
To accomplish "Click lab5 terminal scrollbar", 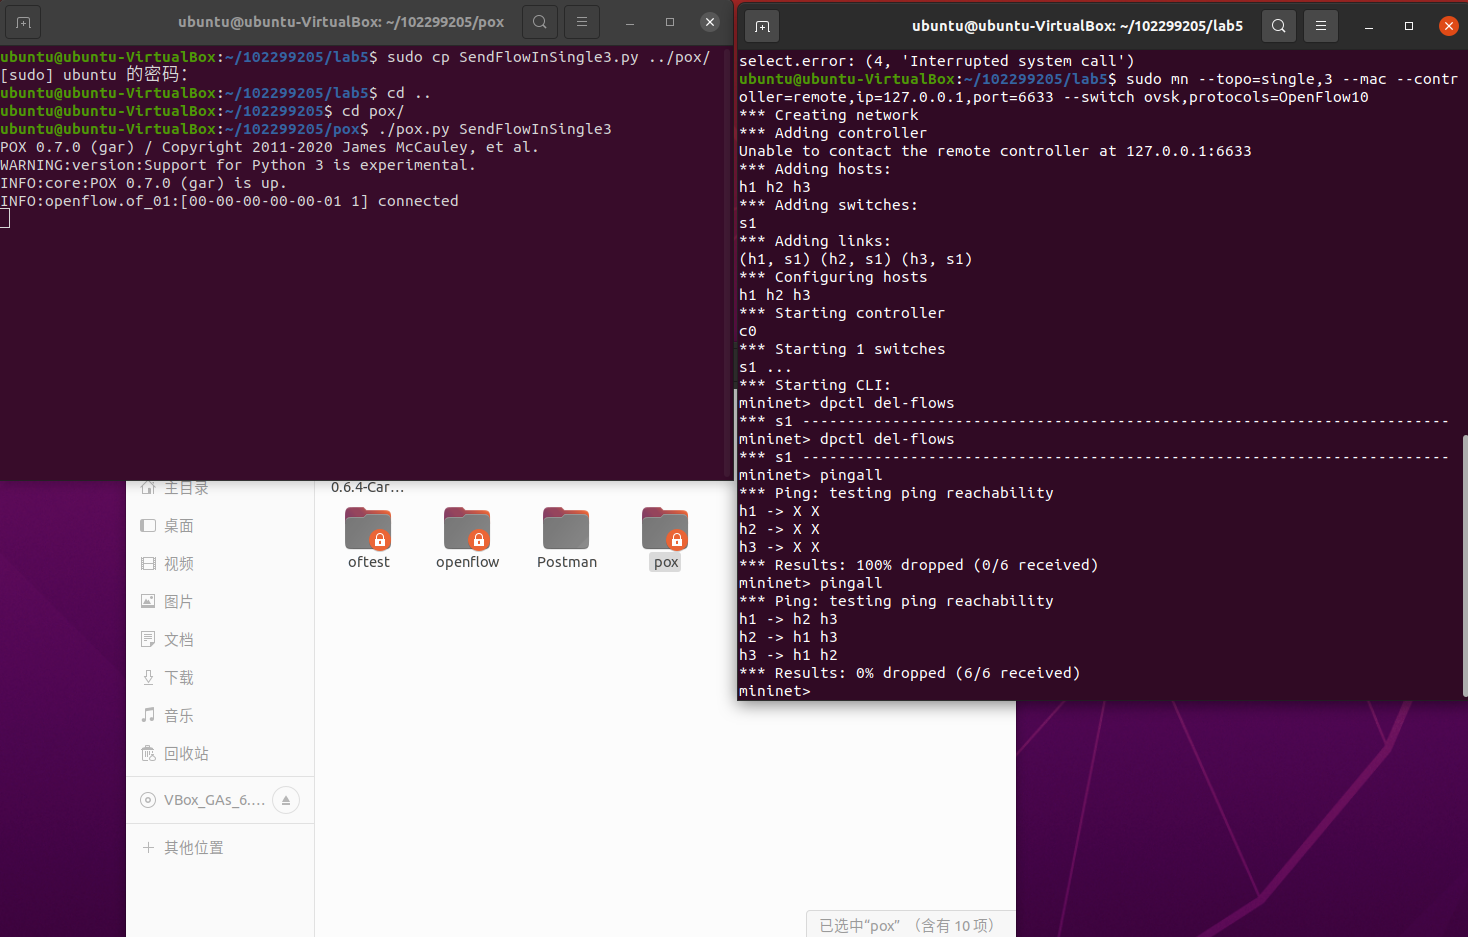I will (1464, 565).
